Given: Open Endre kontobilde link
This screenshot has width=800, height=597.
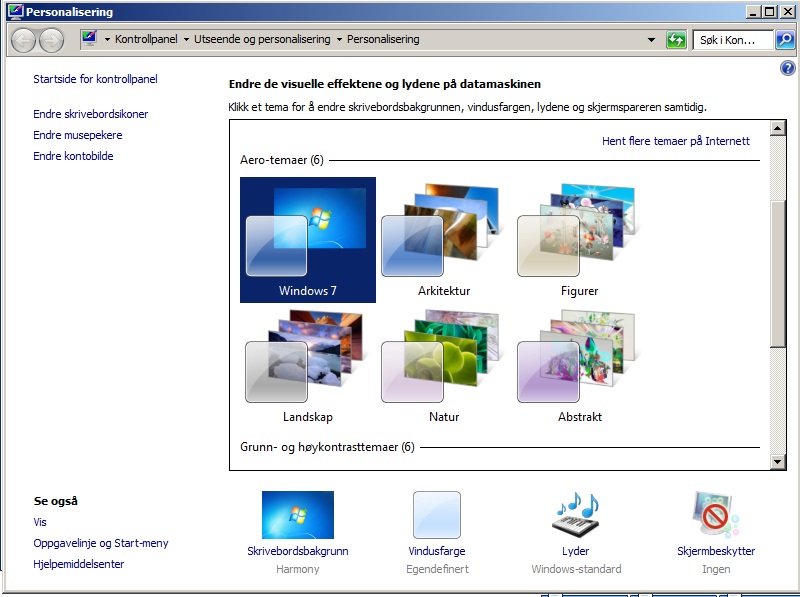Looking at the screenshot, I should [73, 156].
